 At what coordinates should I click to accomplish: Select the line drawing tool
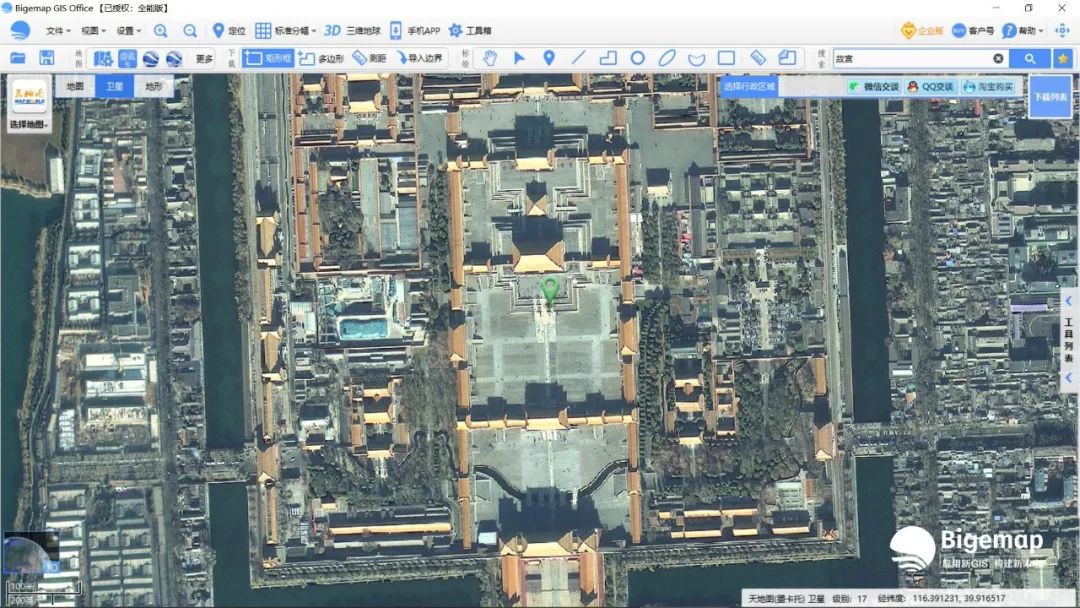click(x=579, y=58)
